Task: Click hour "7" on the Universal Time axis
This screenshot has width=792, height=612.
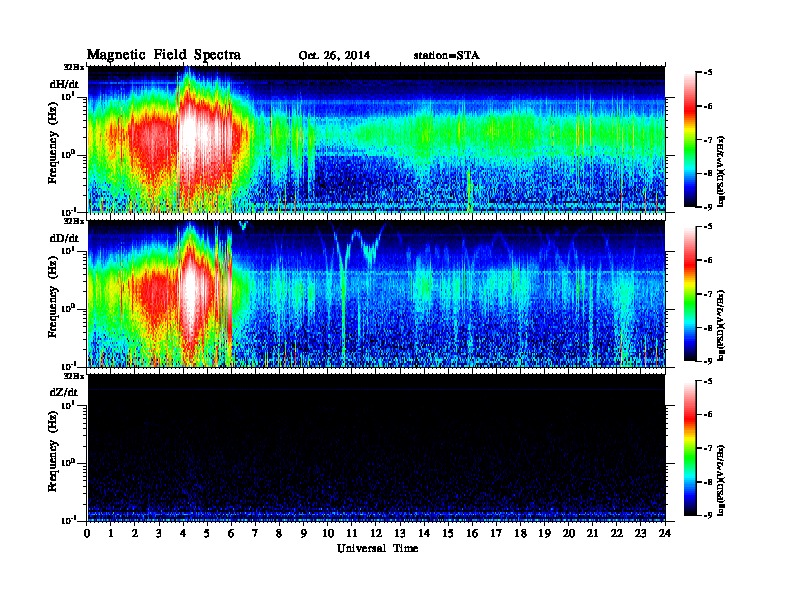Action: click(x=256, y=533)
